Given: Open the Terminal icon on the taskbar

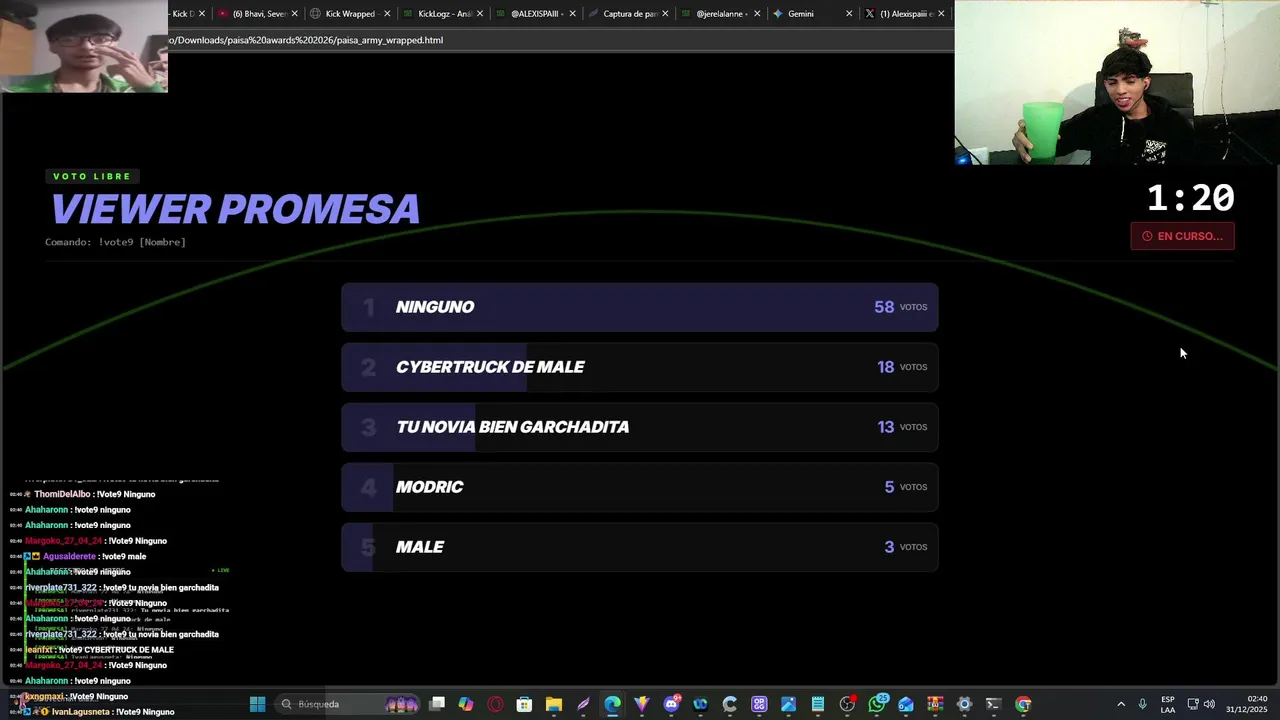Looking at the screenshot, I should click(x=993, y=704).
